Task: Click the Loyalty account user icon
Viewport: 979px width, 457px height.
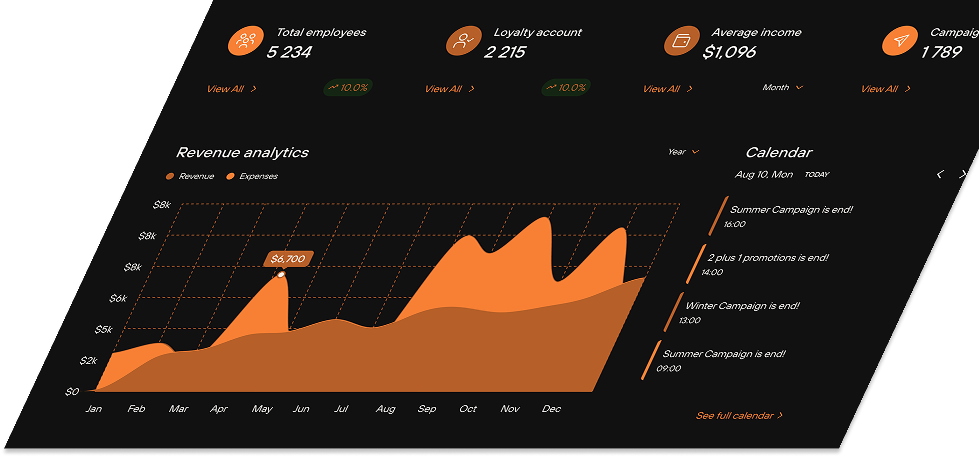Action: pyautogui.click(x=462, y=42)
